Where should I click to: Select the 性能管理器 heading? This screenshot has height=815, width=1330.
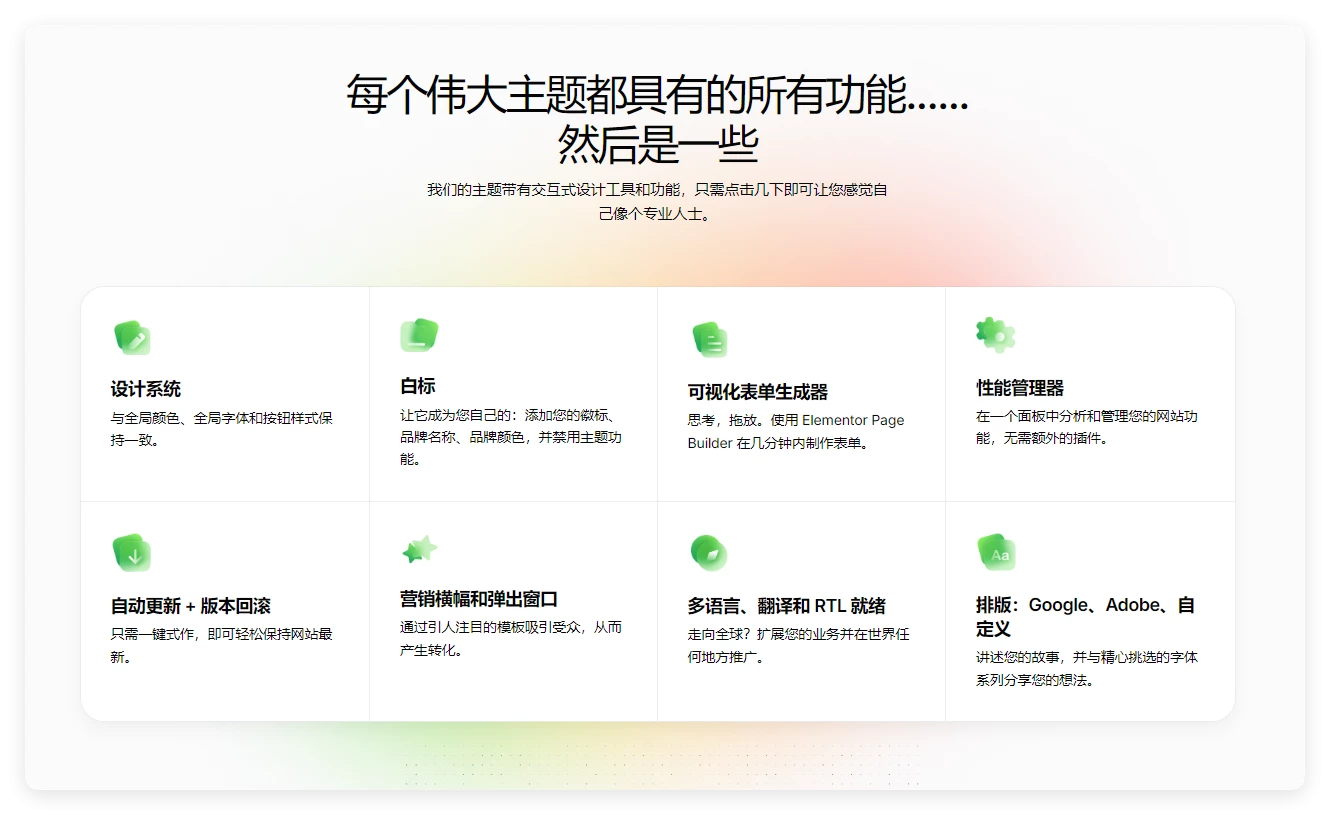coord(1020,388)
